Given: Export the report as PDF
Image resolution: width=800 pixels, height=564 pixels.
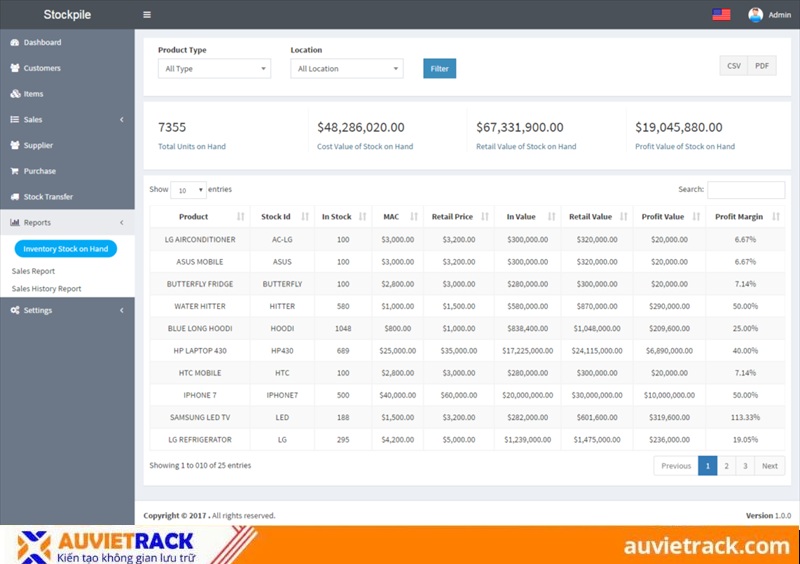Looking at the screenshot, I should pos(762,65).
